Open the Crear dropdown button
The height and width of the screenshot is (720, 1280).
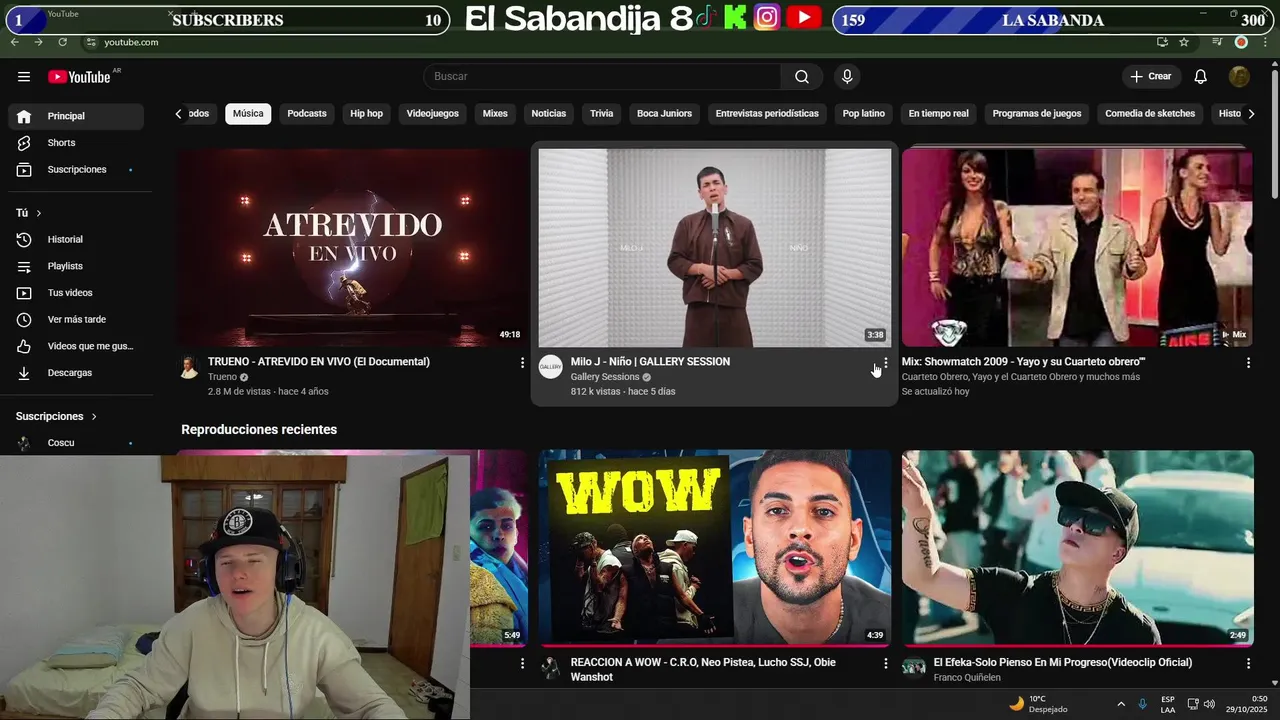tap(1150, 77)
